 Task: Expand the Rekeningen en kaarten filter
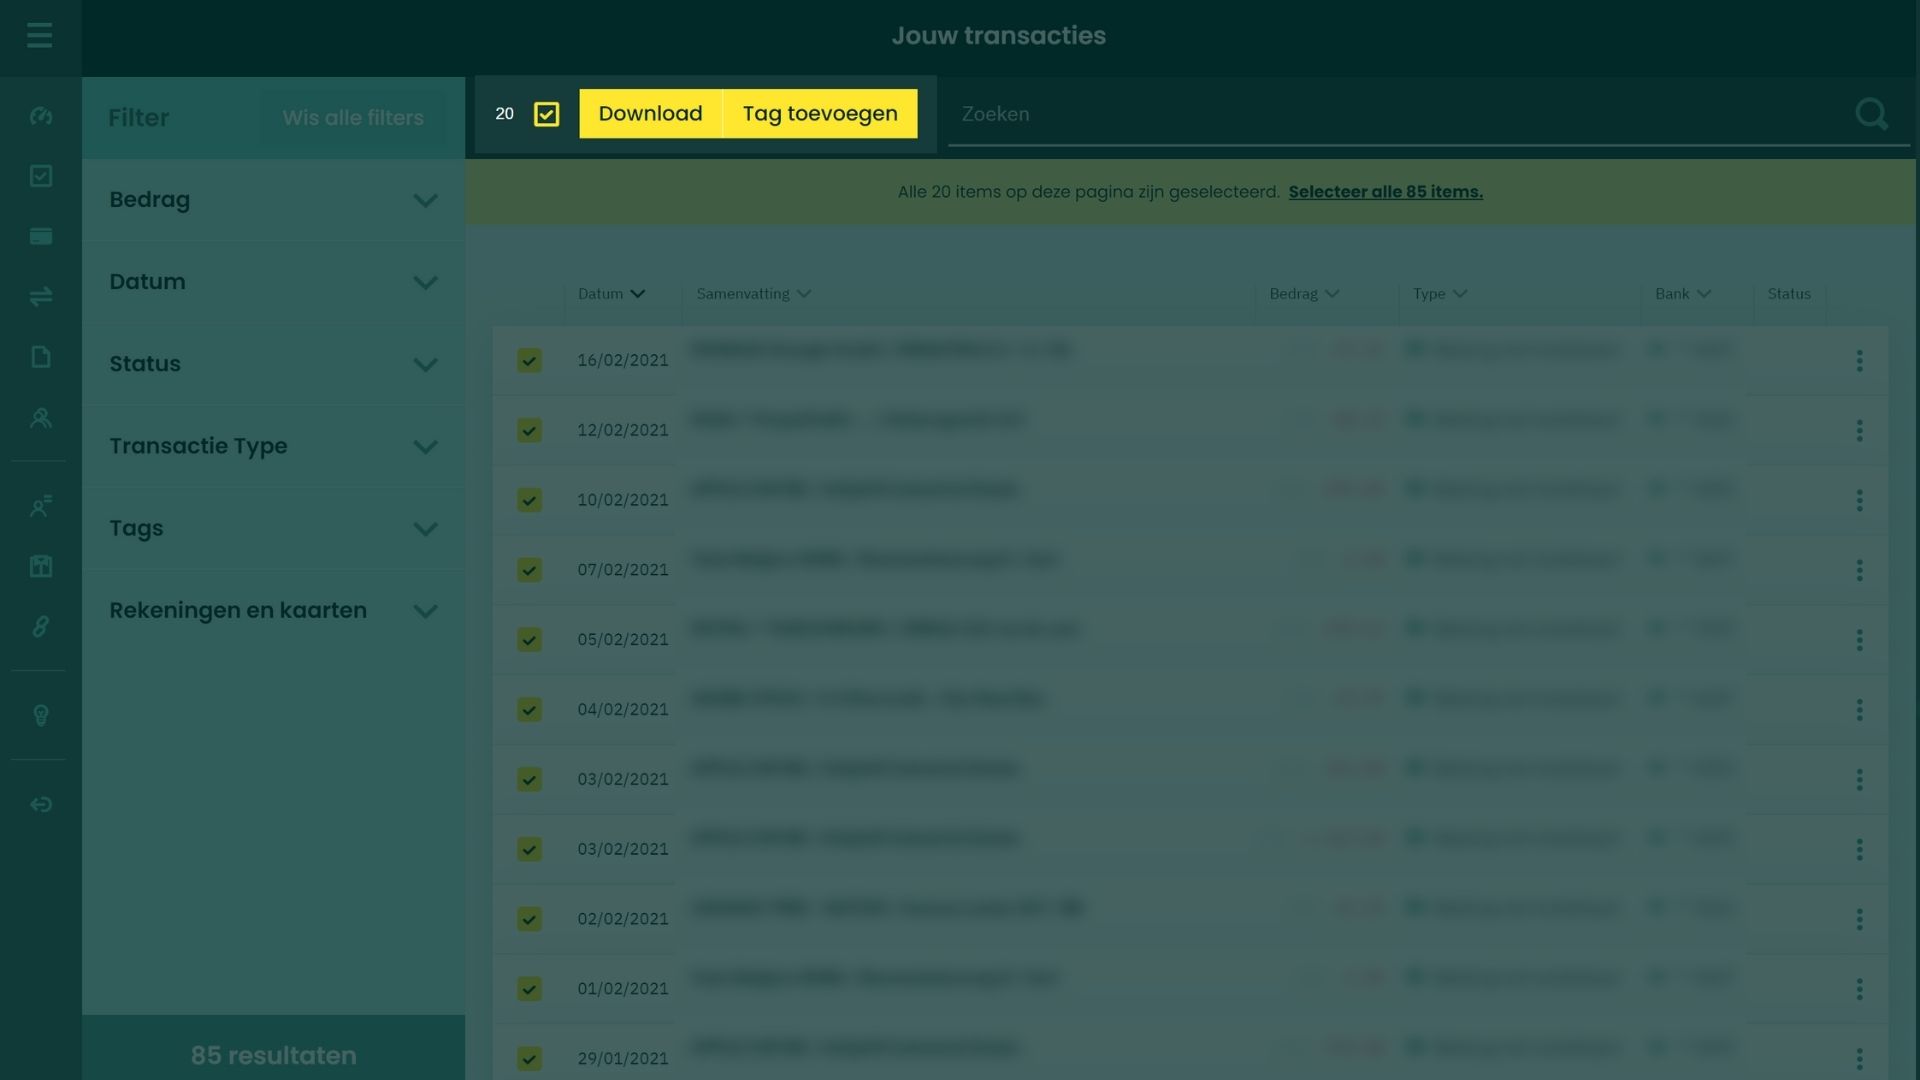(x=273, y=611)
